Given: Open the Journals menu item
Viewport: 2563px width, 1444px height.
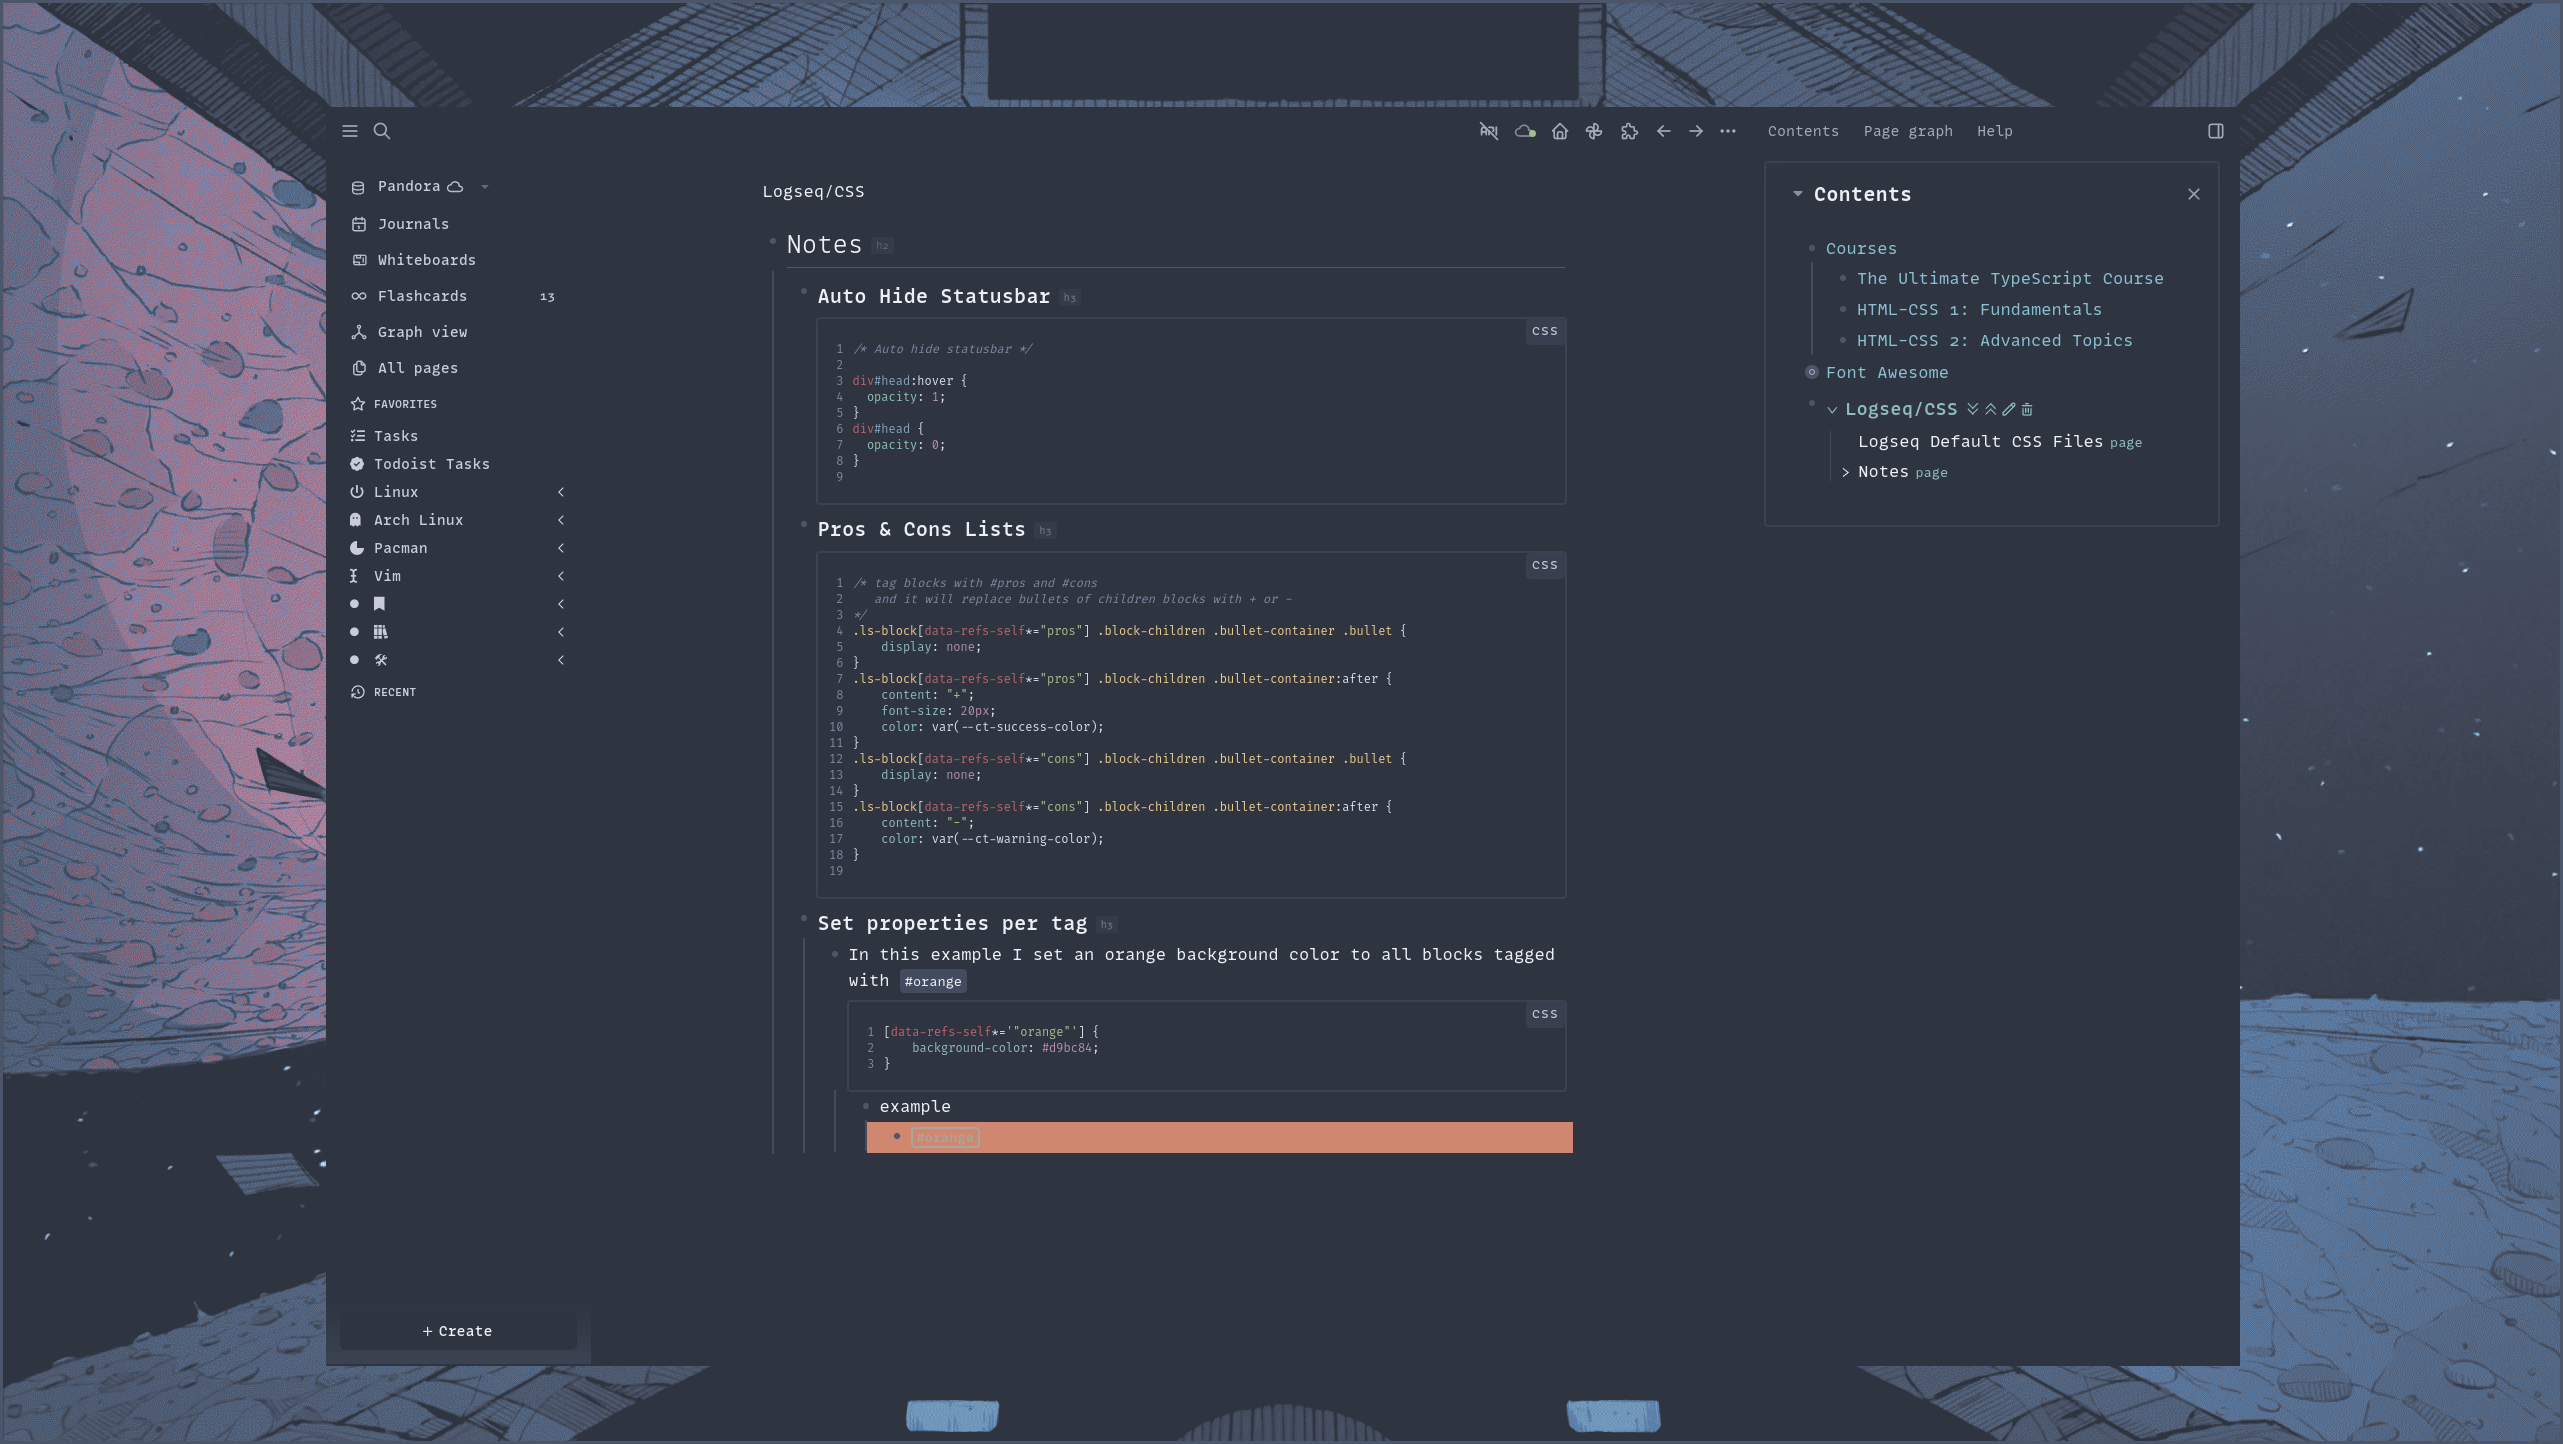Looking at the screenshot, I should pos(410,224).
